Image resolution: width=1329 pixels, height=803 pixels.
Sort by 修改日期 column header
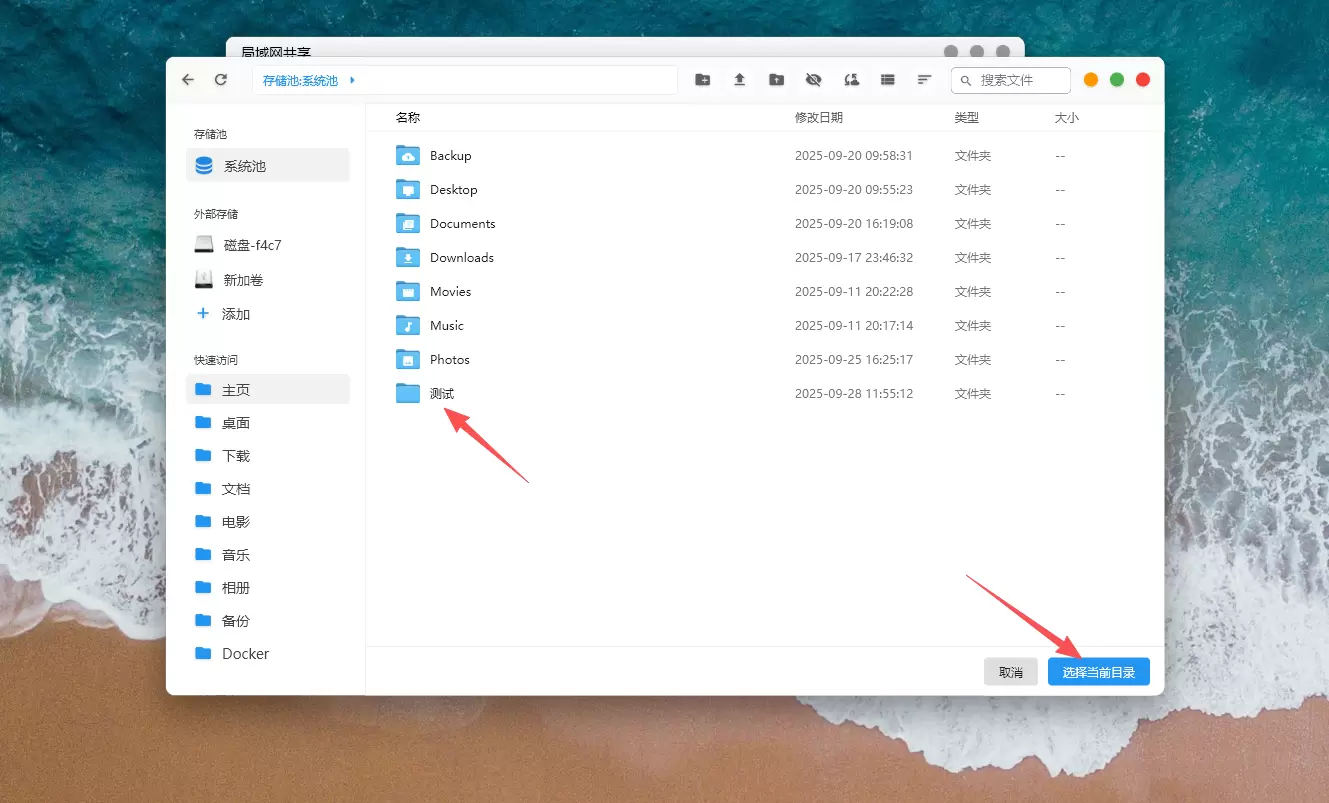pos(818,118)
